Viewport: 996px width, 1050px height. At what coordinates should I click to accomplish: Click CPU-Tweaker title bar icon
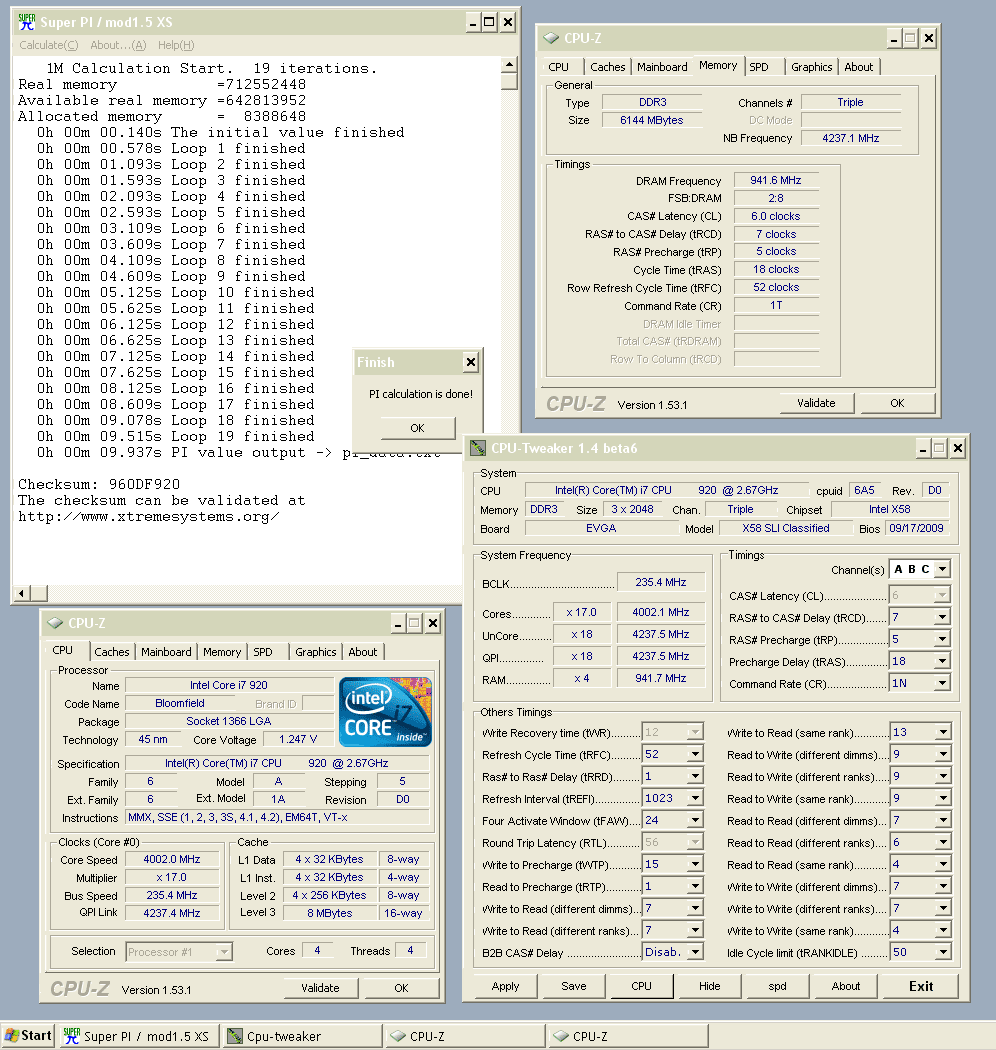pyautogui.click(x=478, y=448)
